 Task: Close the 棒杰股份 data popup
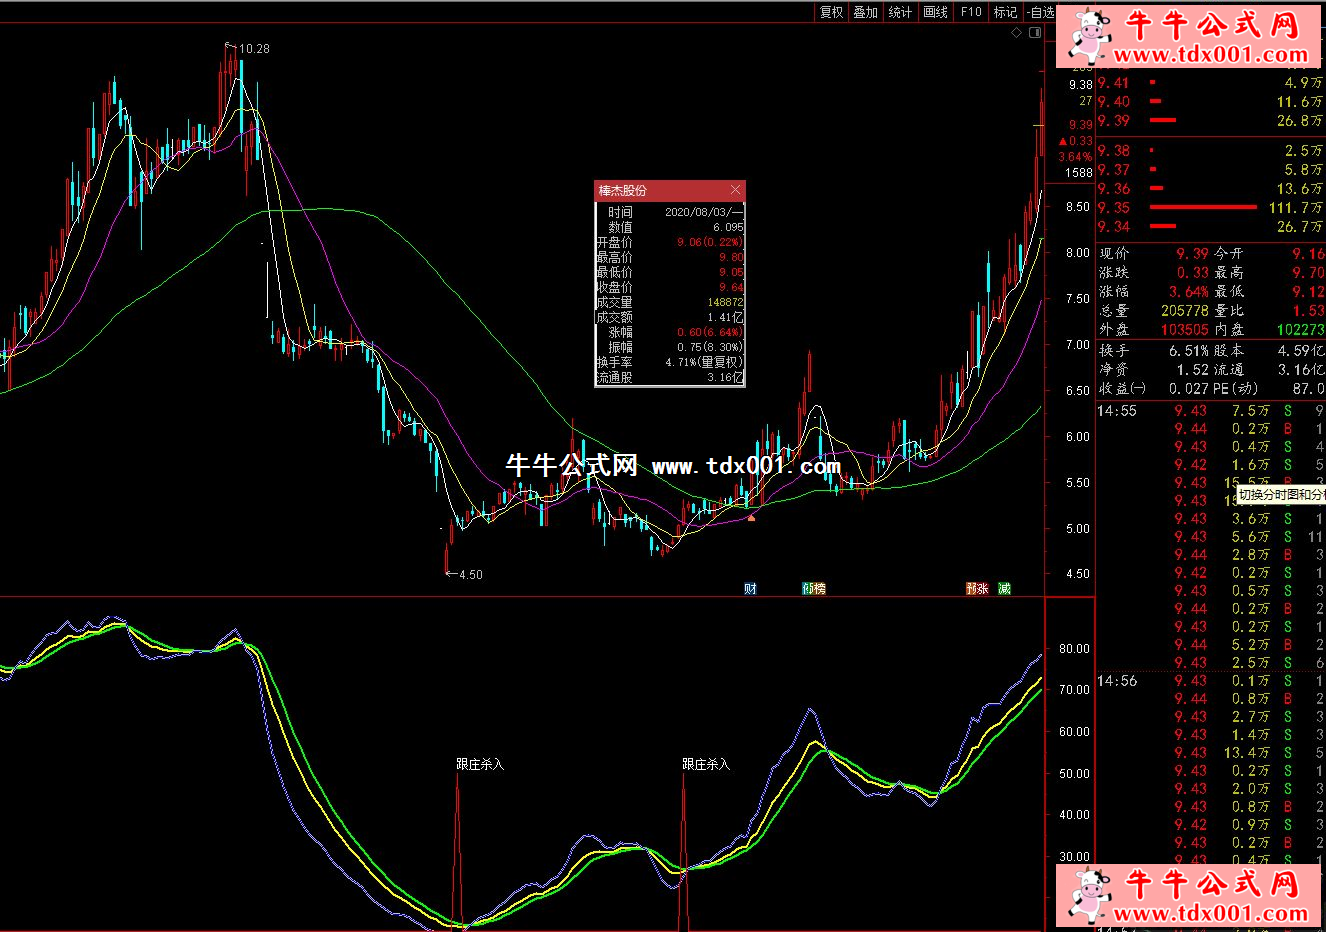736,190
